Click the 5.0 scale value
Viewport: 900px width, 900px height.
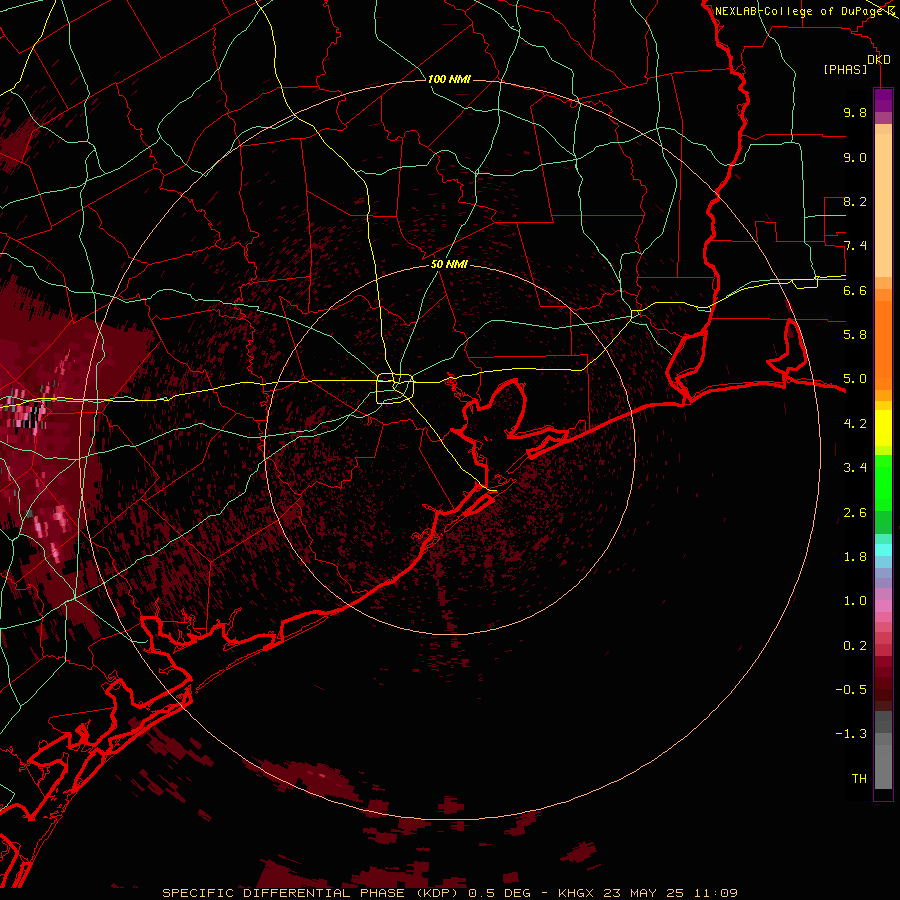coord(855,379)
